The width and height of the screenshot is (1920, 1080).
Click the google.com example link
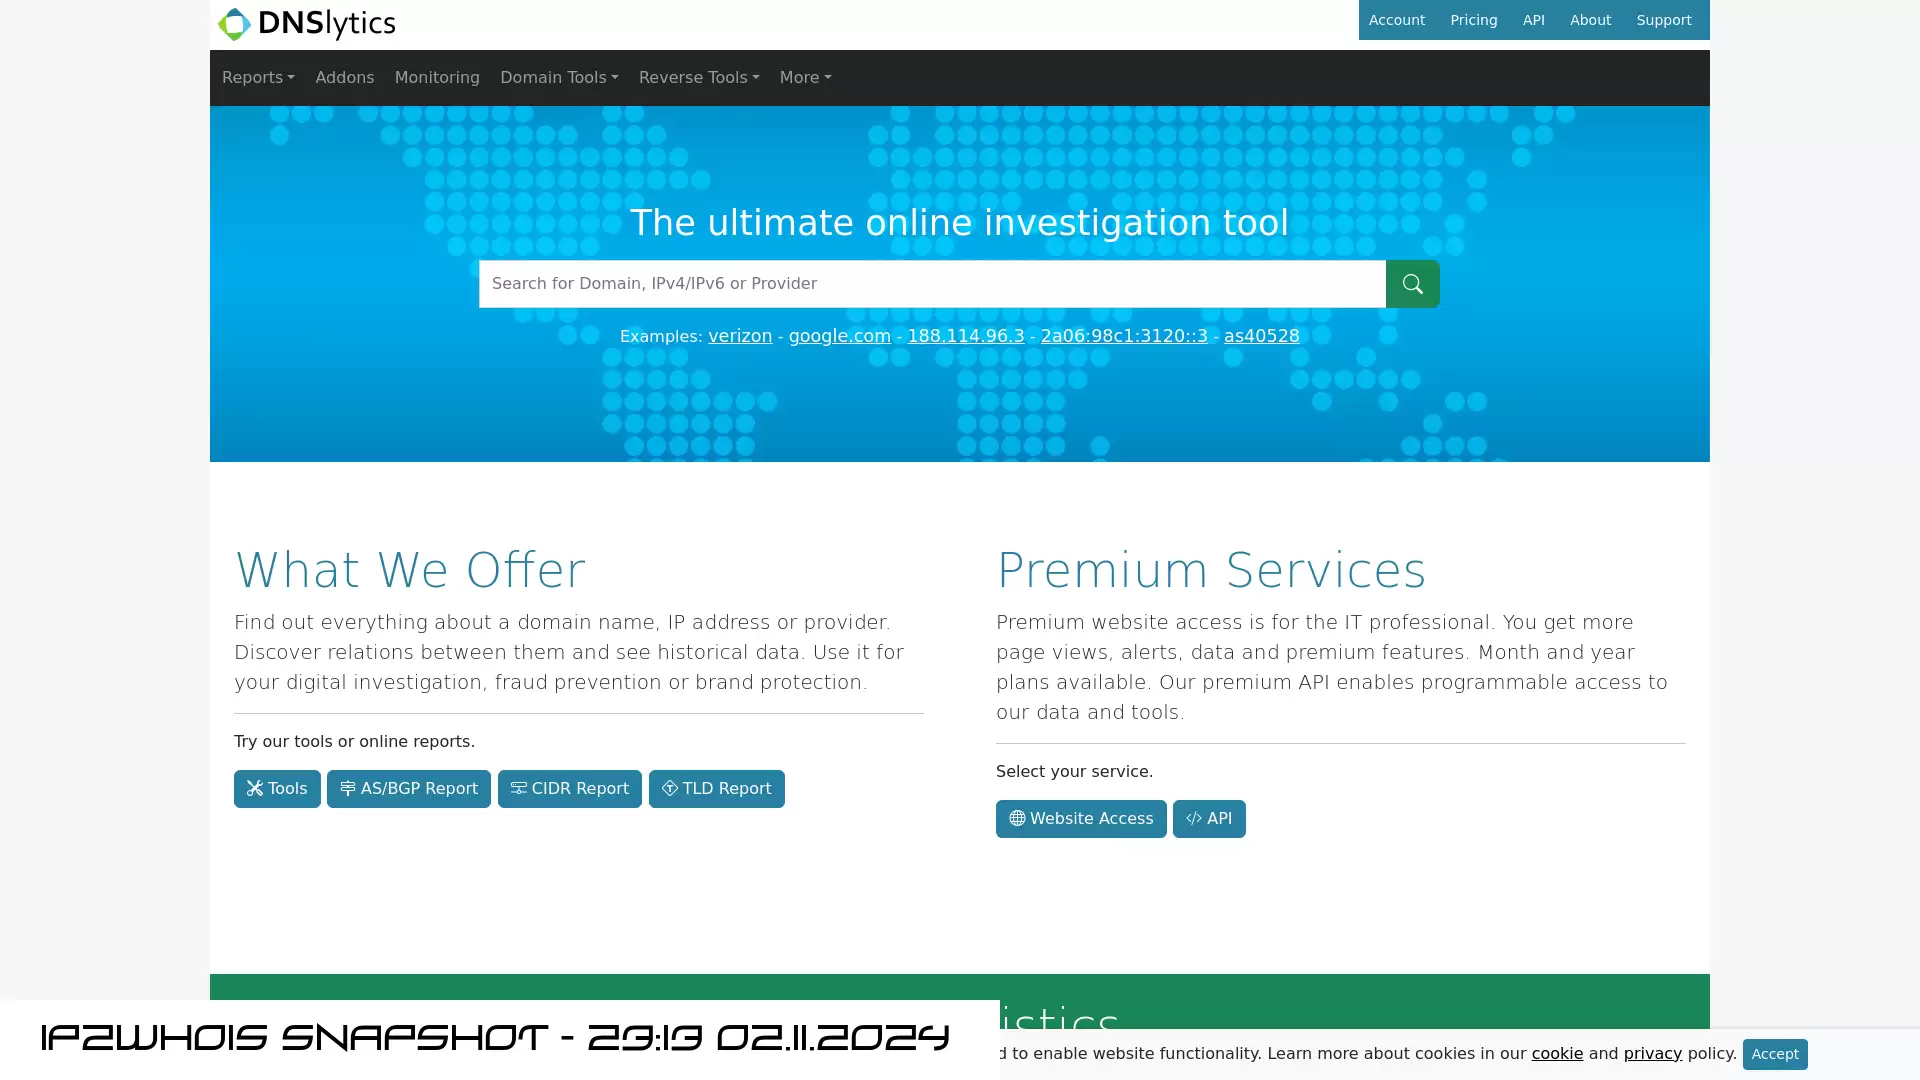tap(840, 335)
